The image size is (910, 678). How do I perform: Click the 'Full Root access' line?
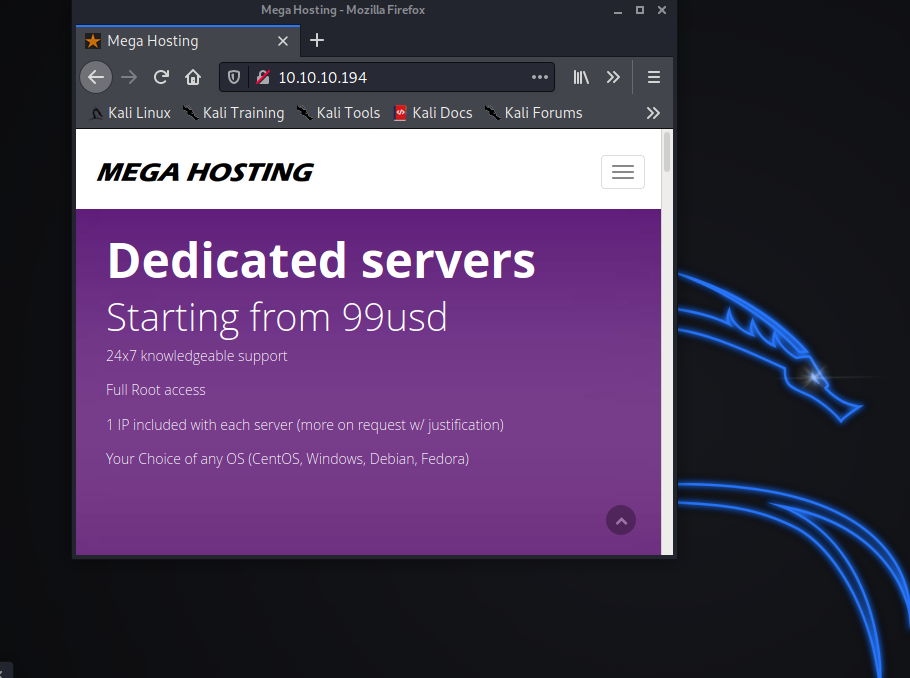(x=156, y=390)
